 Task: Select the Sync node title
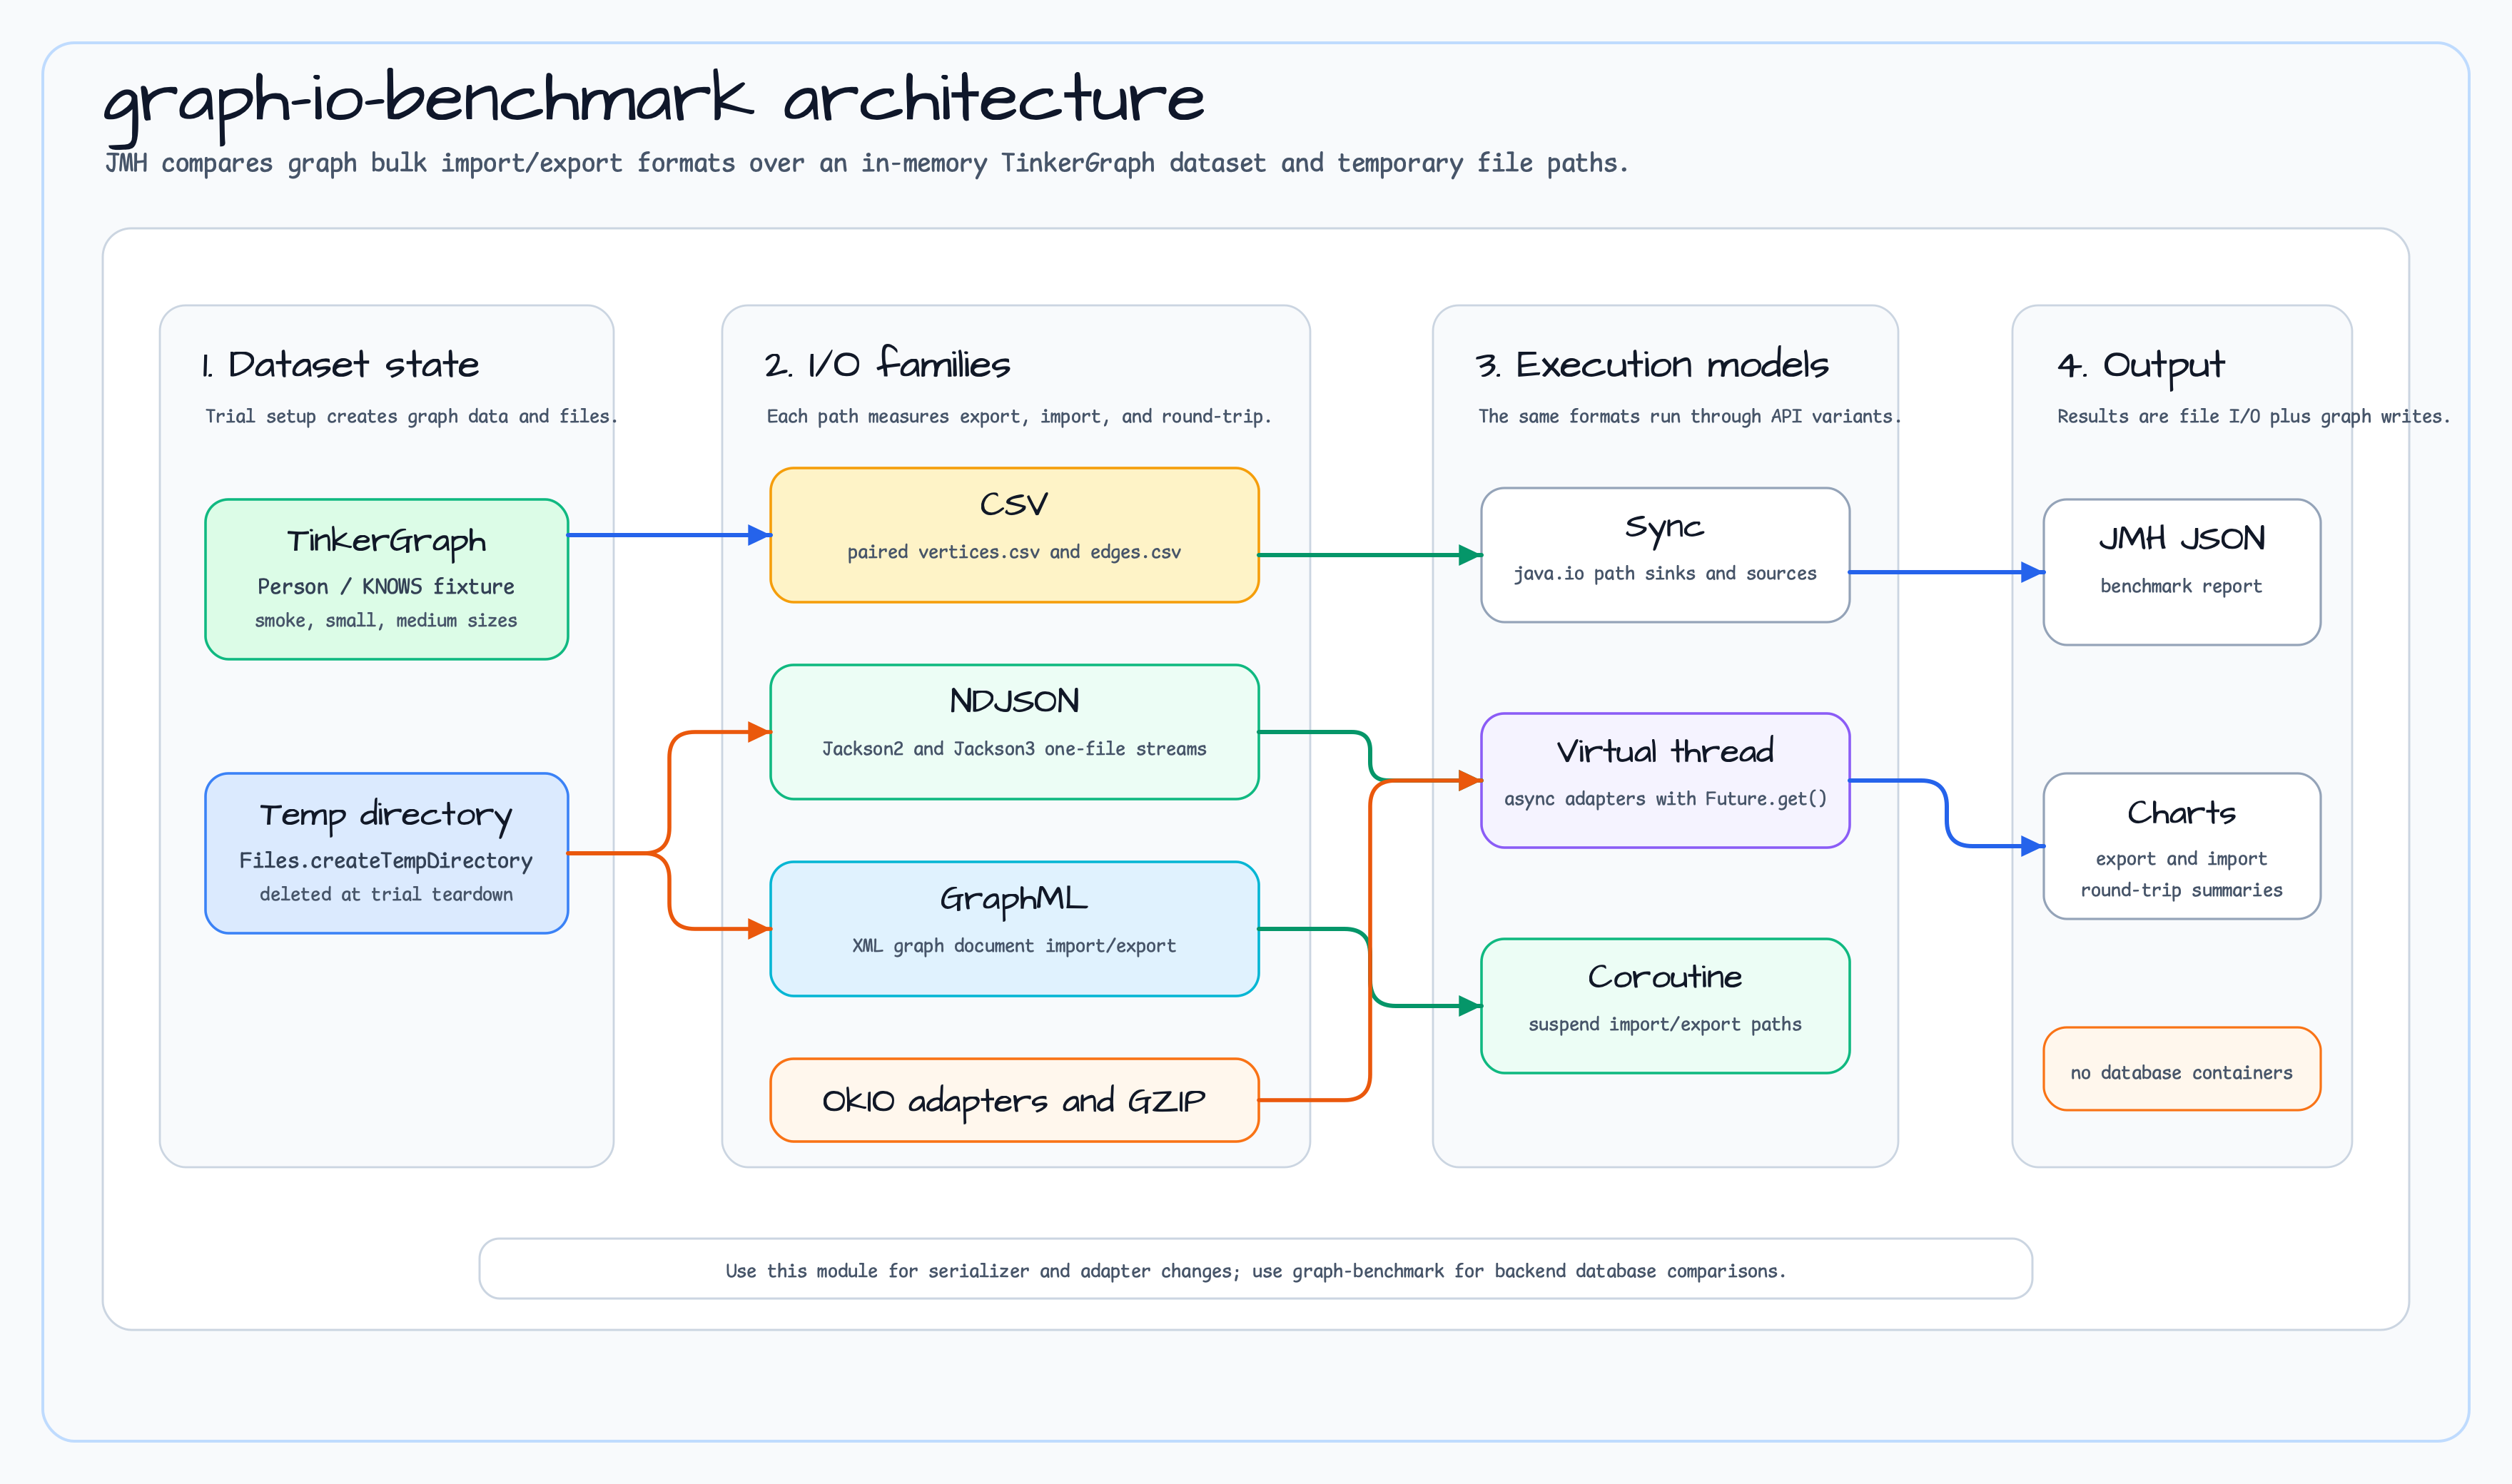pos(1665,528)
